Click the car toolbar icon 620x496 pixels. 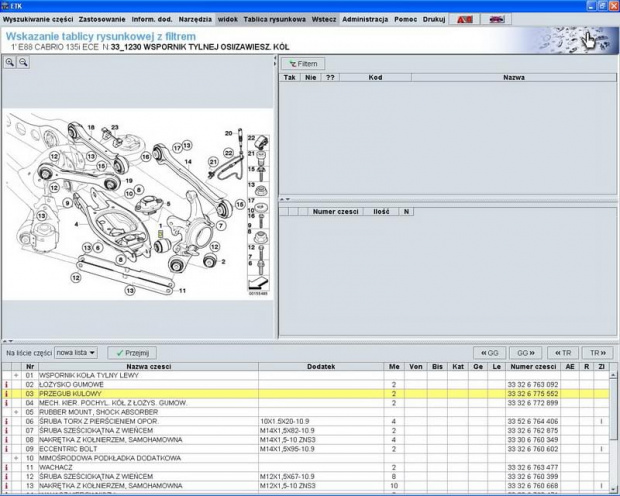(x=496, y=19)
